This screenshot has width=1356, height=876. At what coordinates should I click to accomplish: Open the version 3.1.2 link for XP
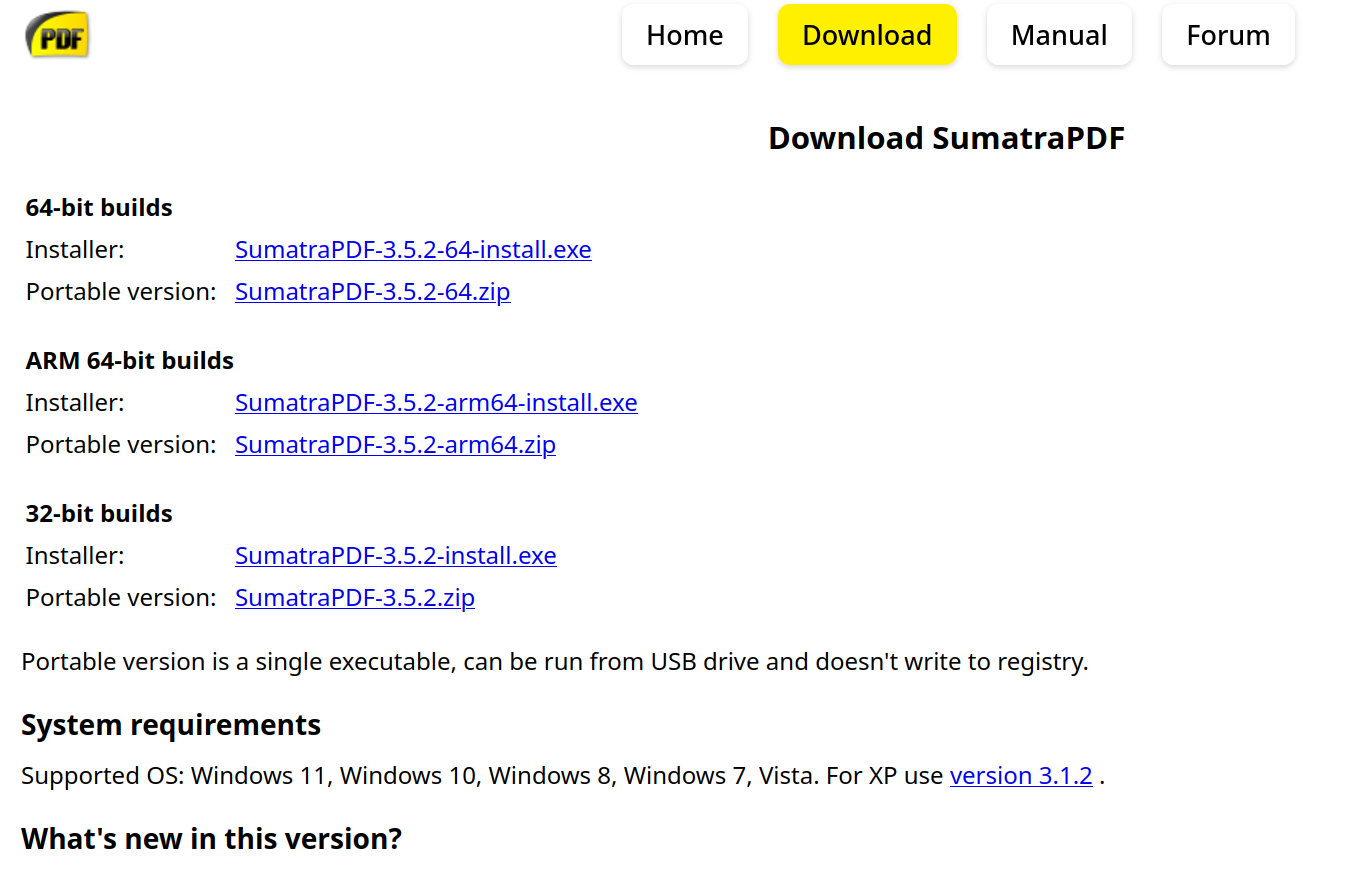tap(1021, 775)
